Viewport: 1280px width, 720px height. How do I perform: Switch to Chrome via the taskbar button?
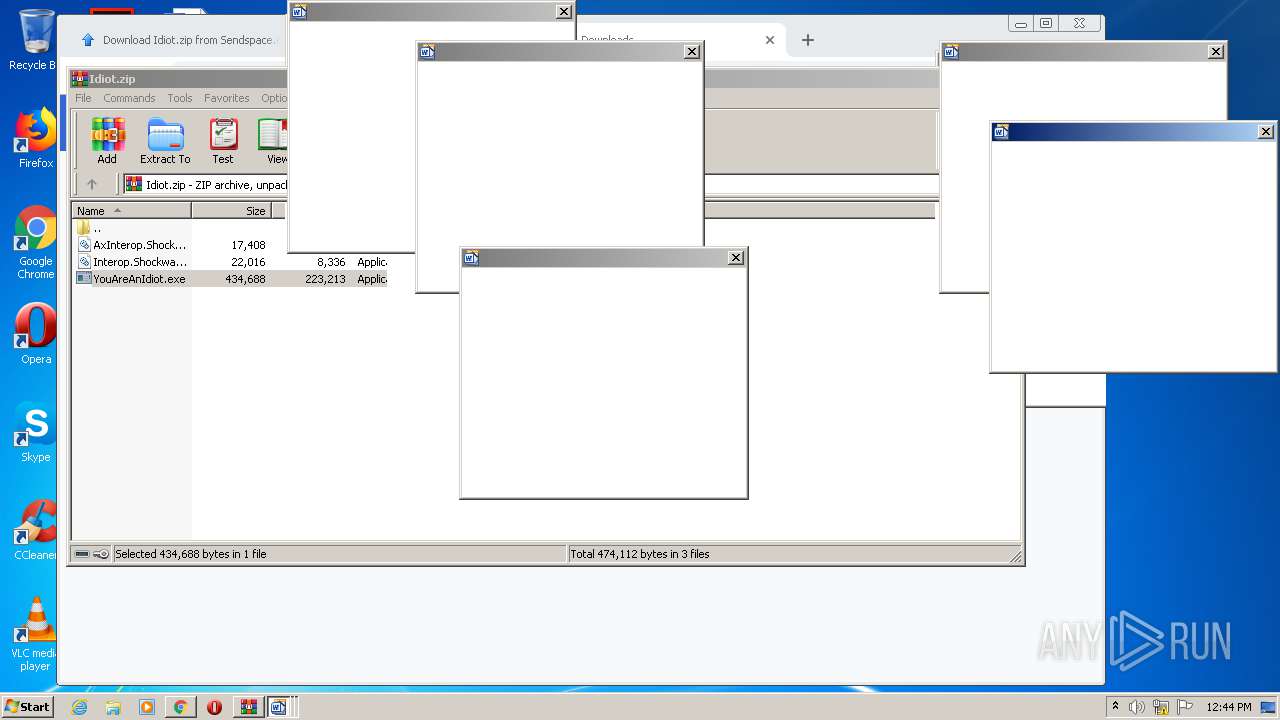[180, 707]
